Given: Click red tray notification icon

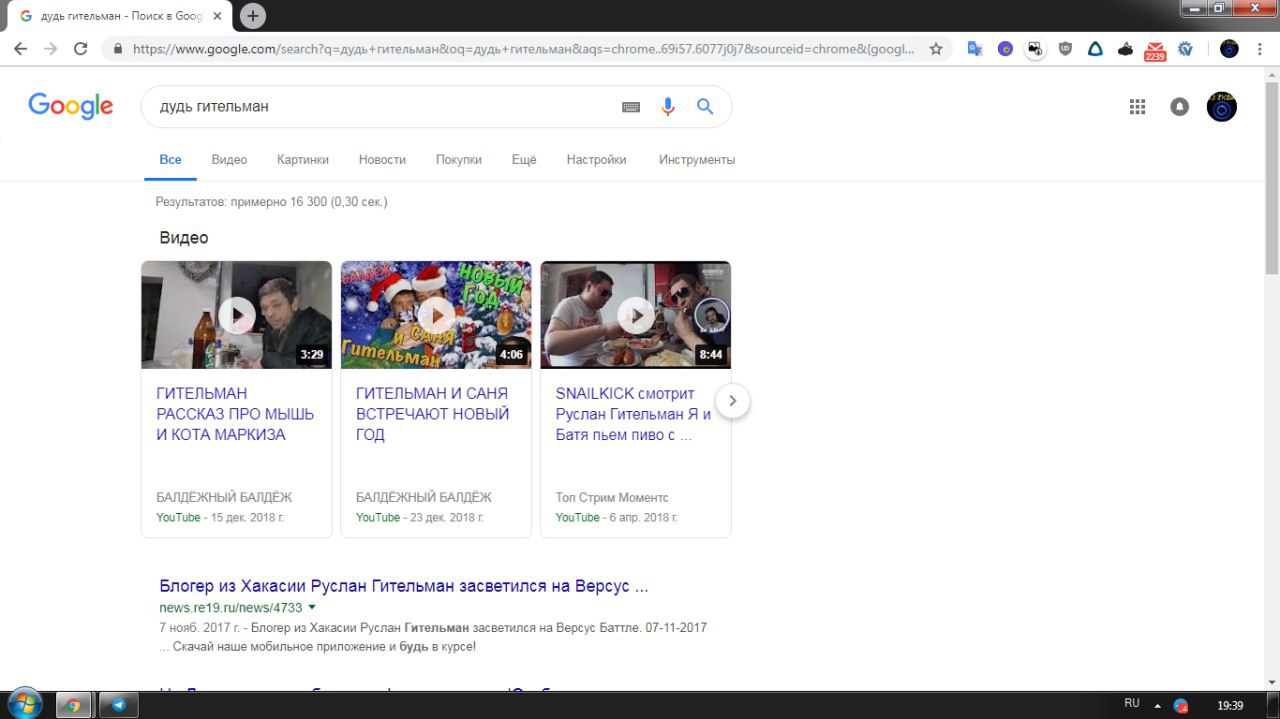Looking at the screenshot, I should coord(1181,705).
